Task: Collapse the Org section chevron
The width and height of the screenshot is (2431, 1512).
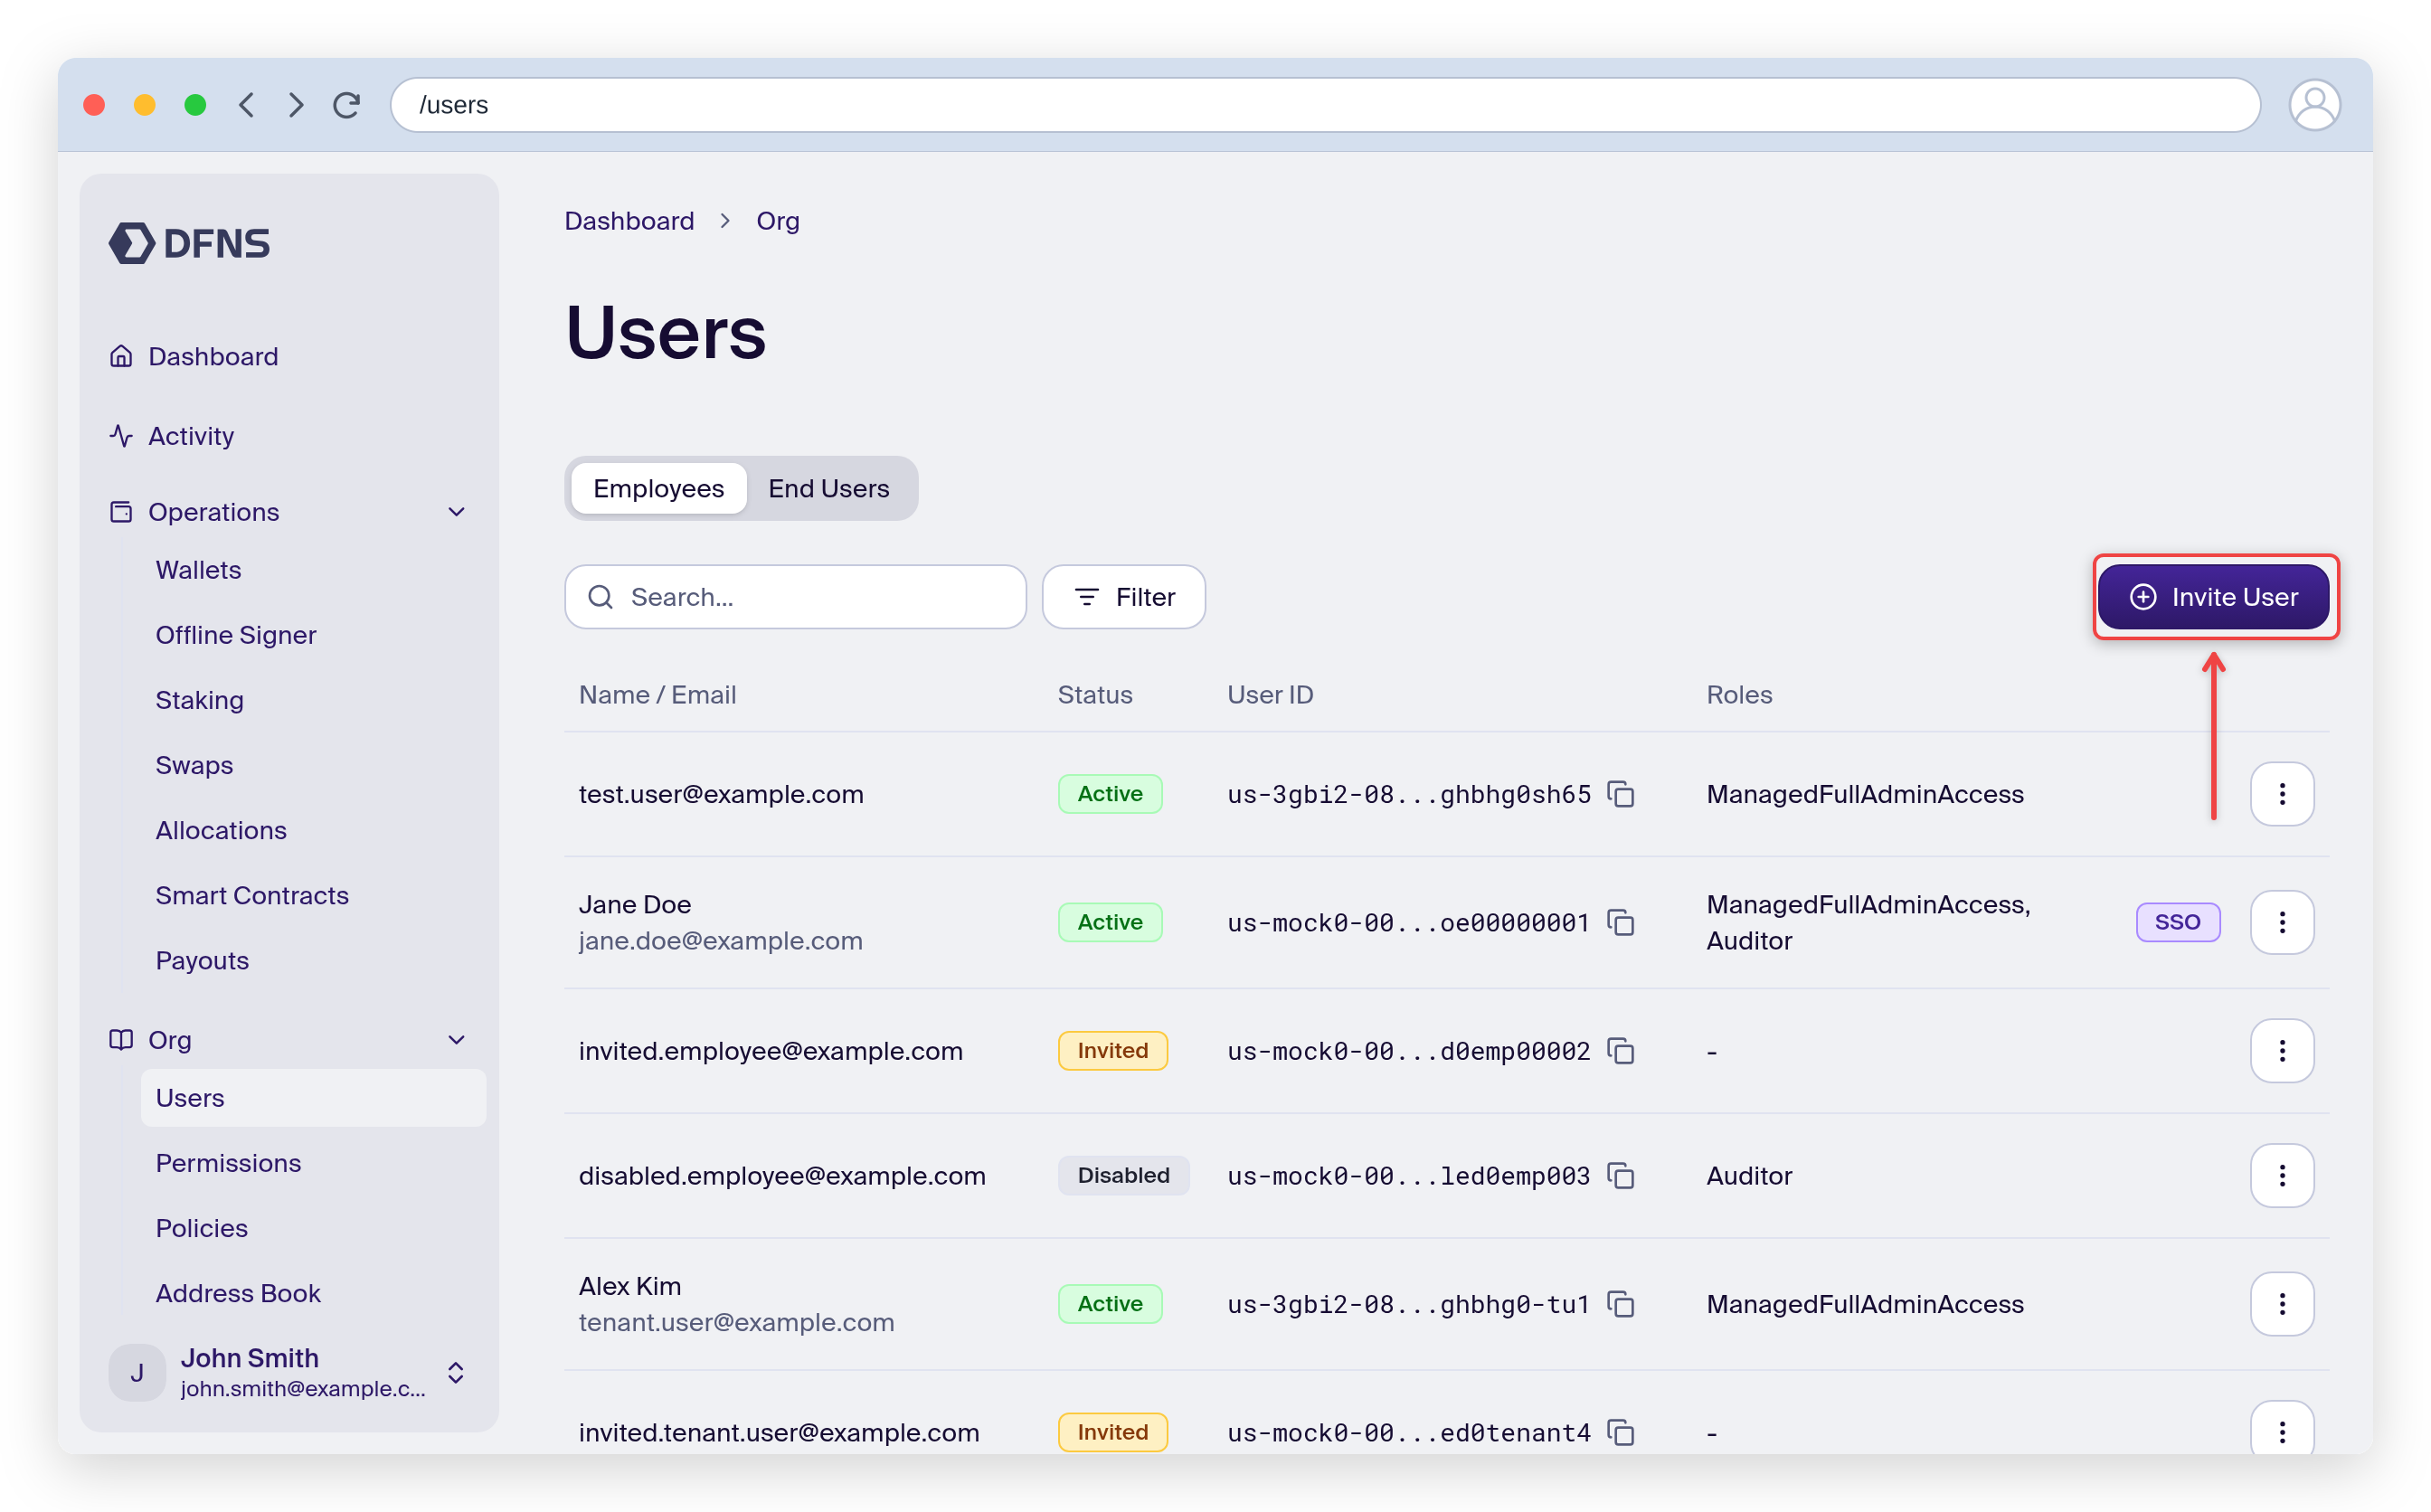Action: click(457, 1040)
